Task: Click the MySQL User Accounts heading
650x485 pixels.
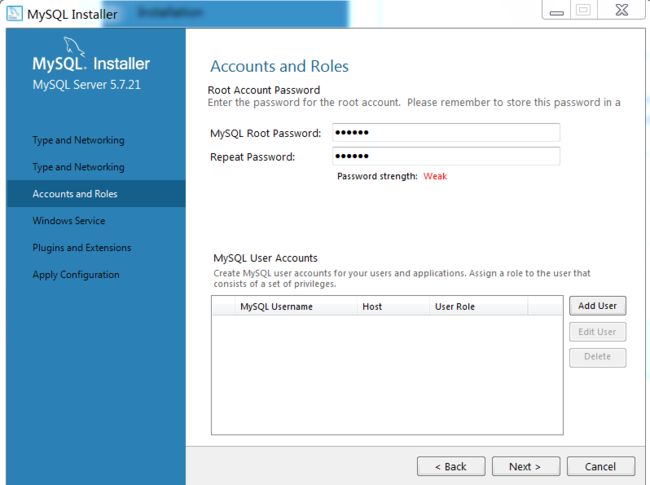Action: click(265, 258)
